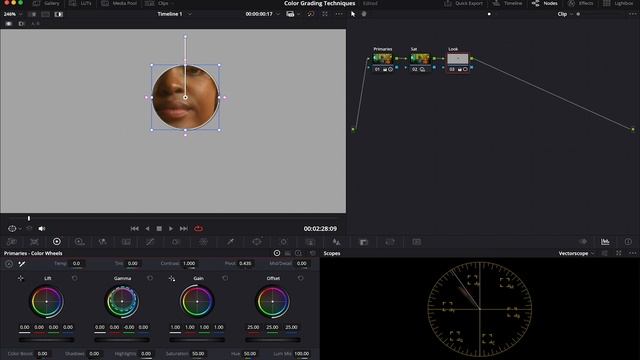Stop playback
This screenshot has height=360, width=640.
(159, 229)
